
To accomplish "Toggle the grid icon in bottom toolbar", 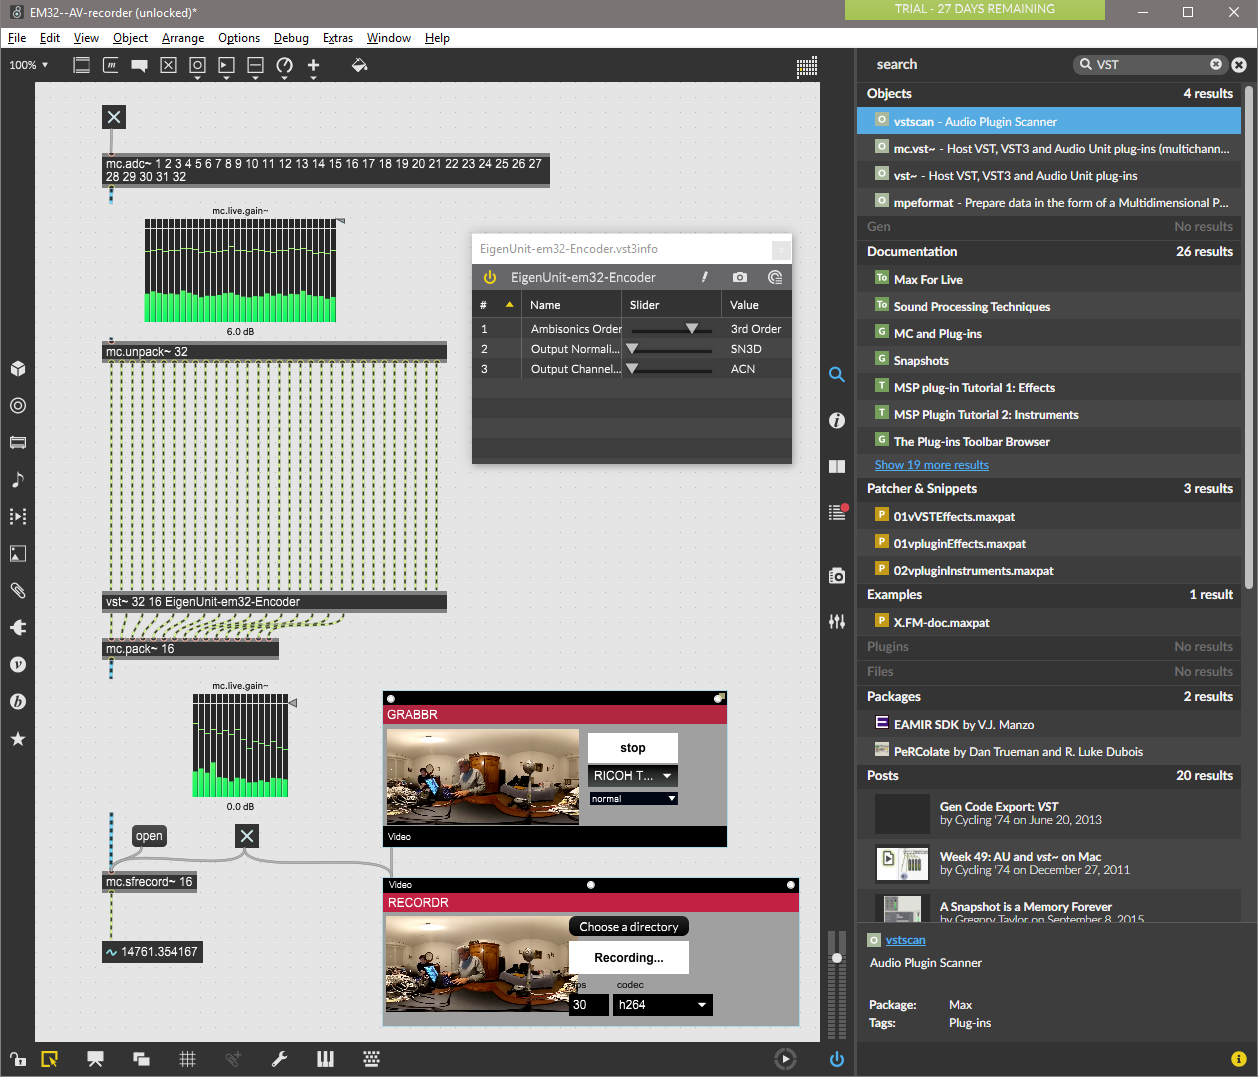I will click(x=187, y=1059).
